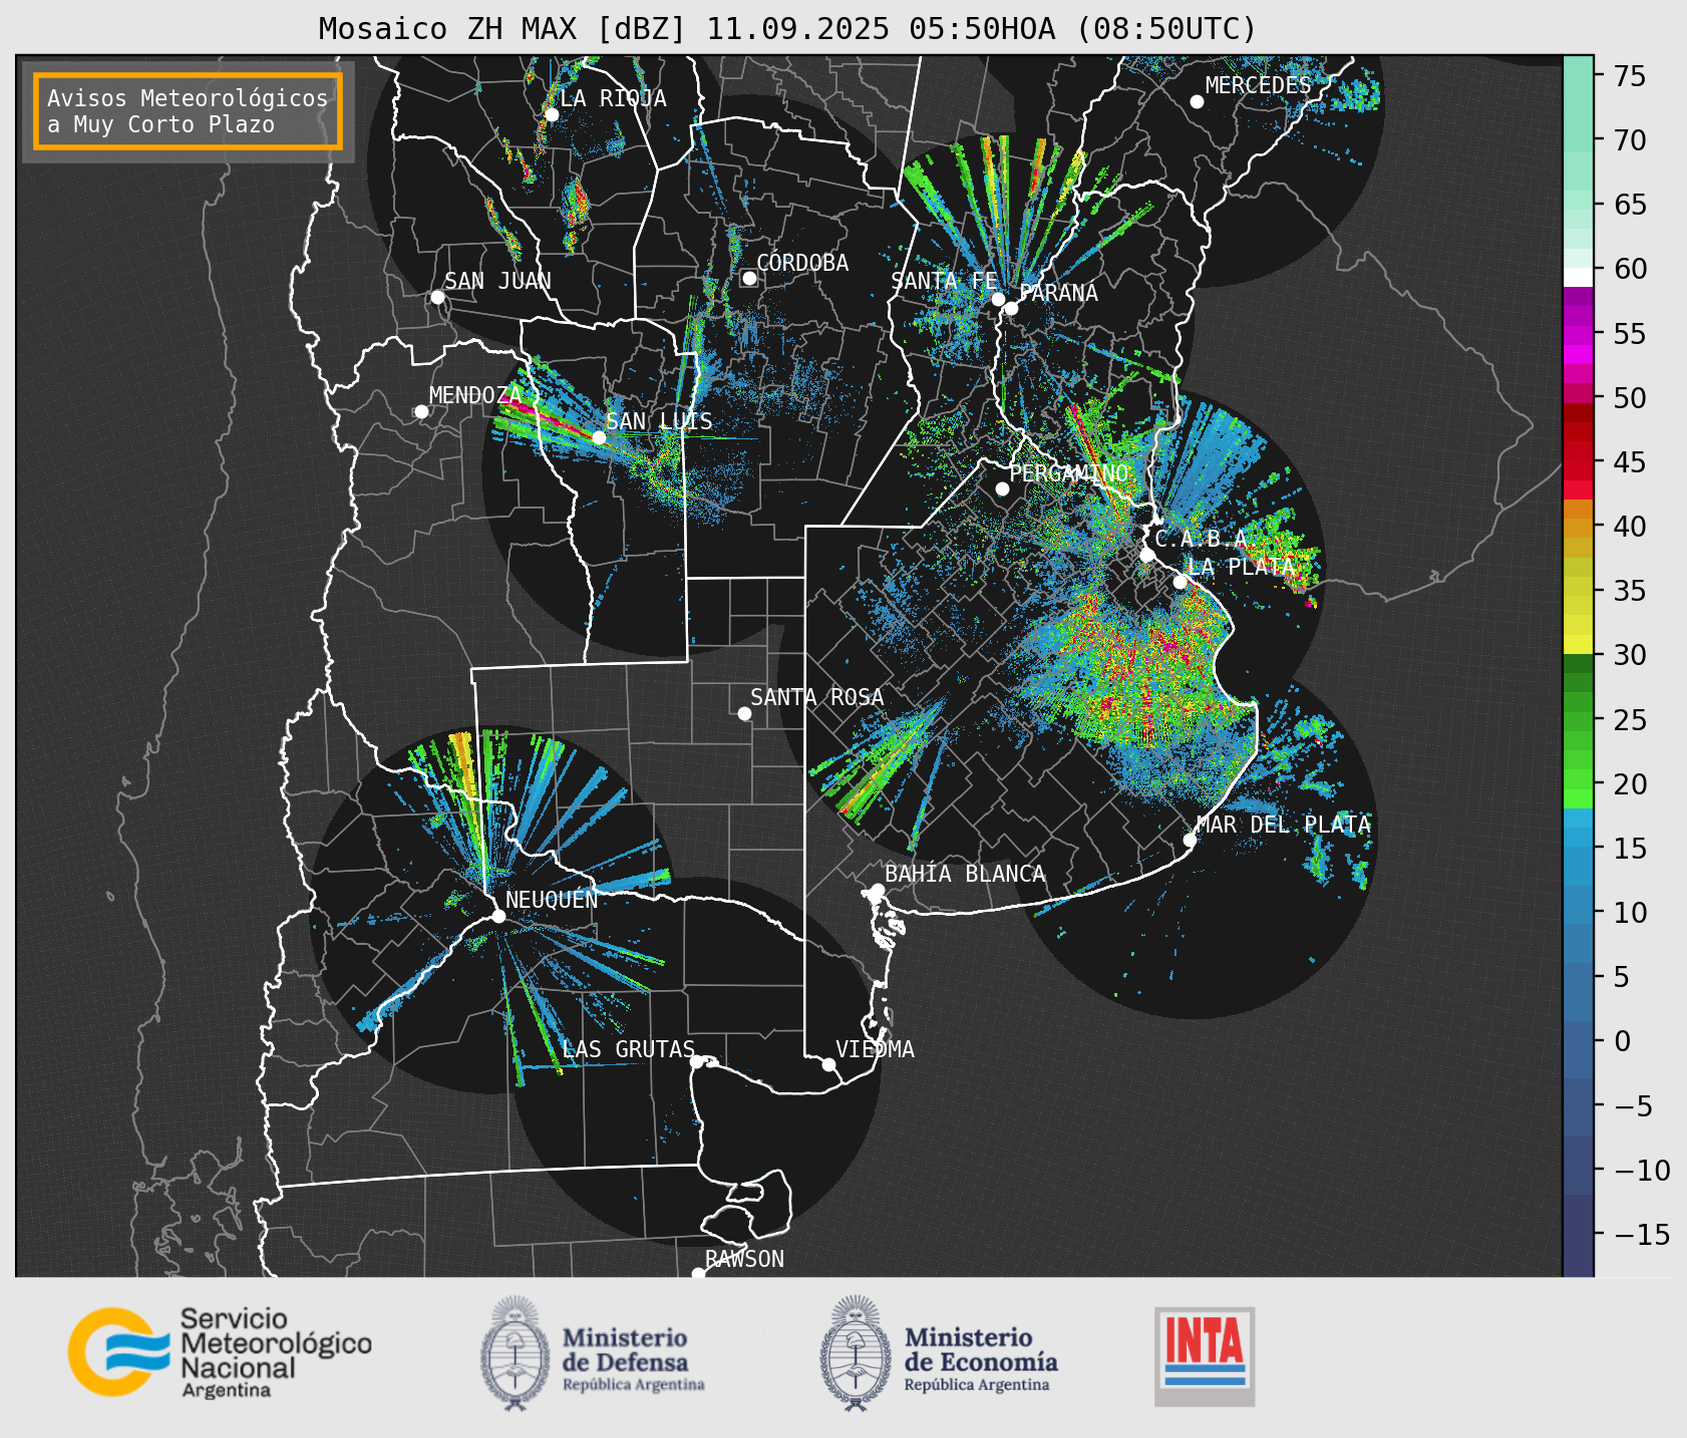1687x1438 pixels.
Task: Click the Santa Fe city marker
Action: (x=998, y=299)
